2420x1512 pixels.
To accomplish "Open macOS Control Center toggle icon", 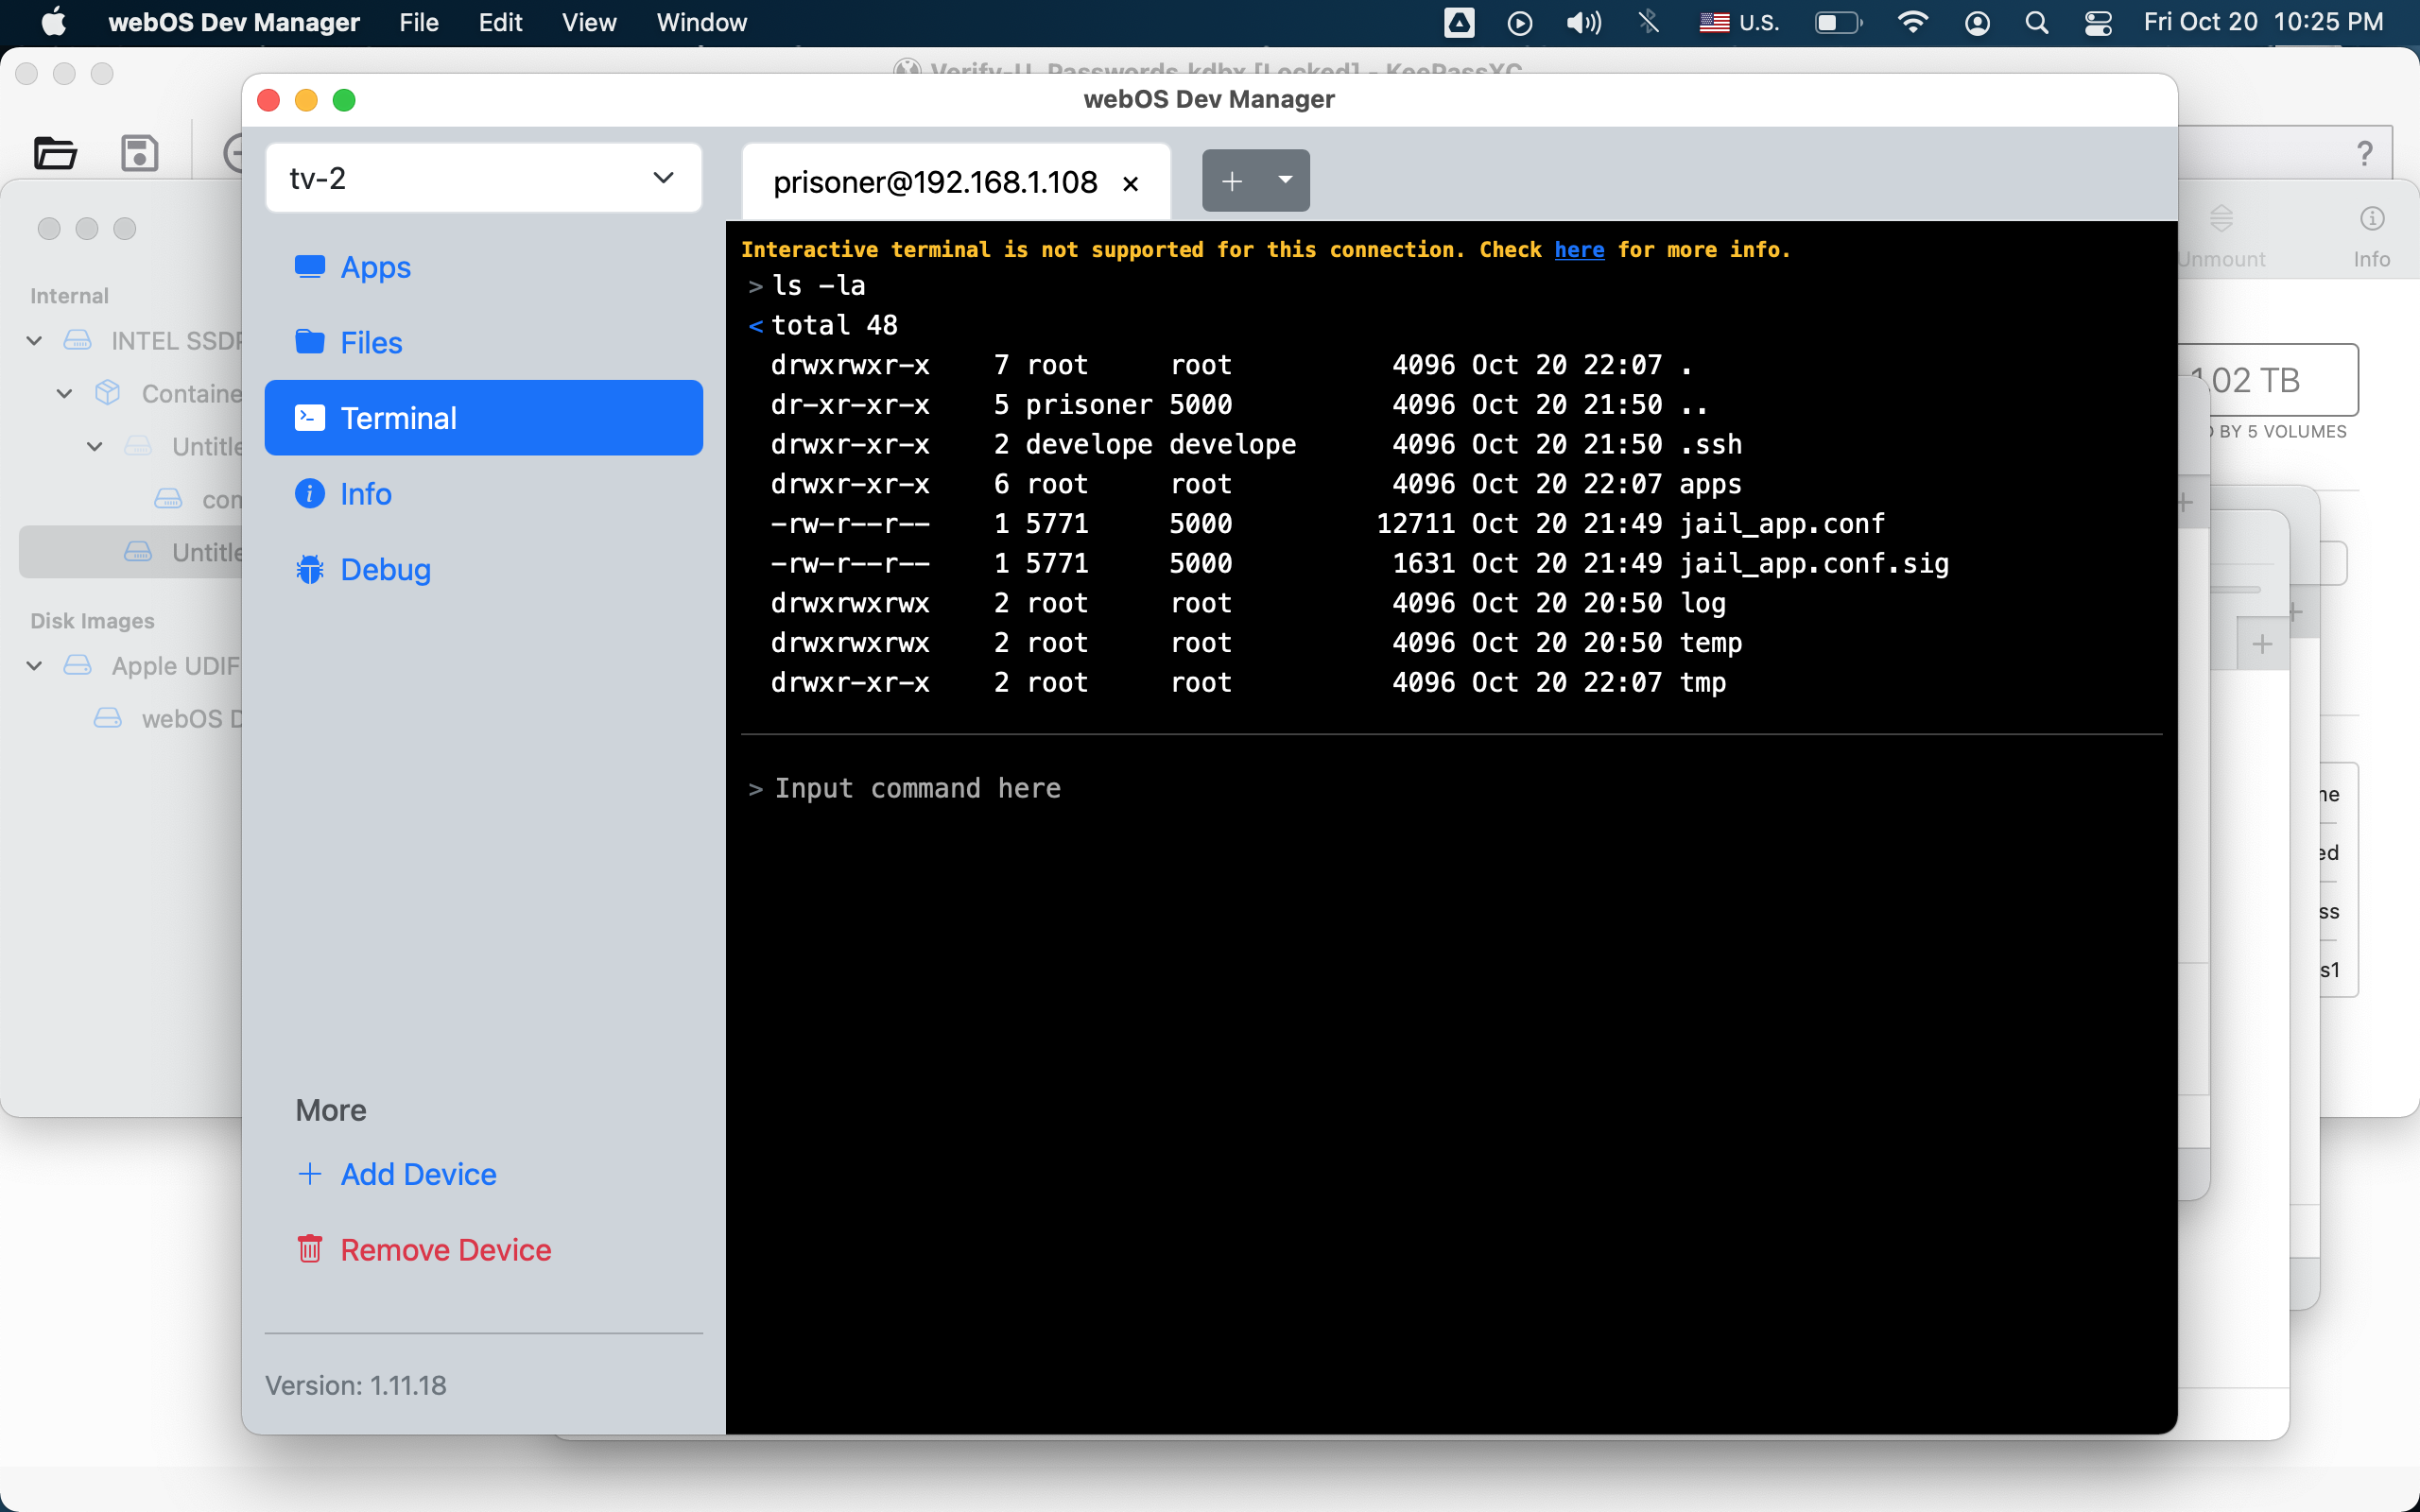I will coord(2097,22).
